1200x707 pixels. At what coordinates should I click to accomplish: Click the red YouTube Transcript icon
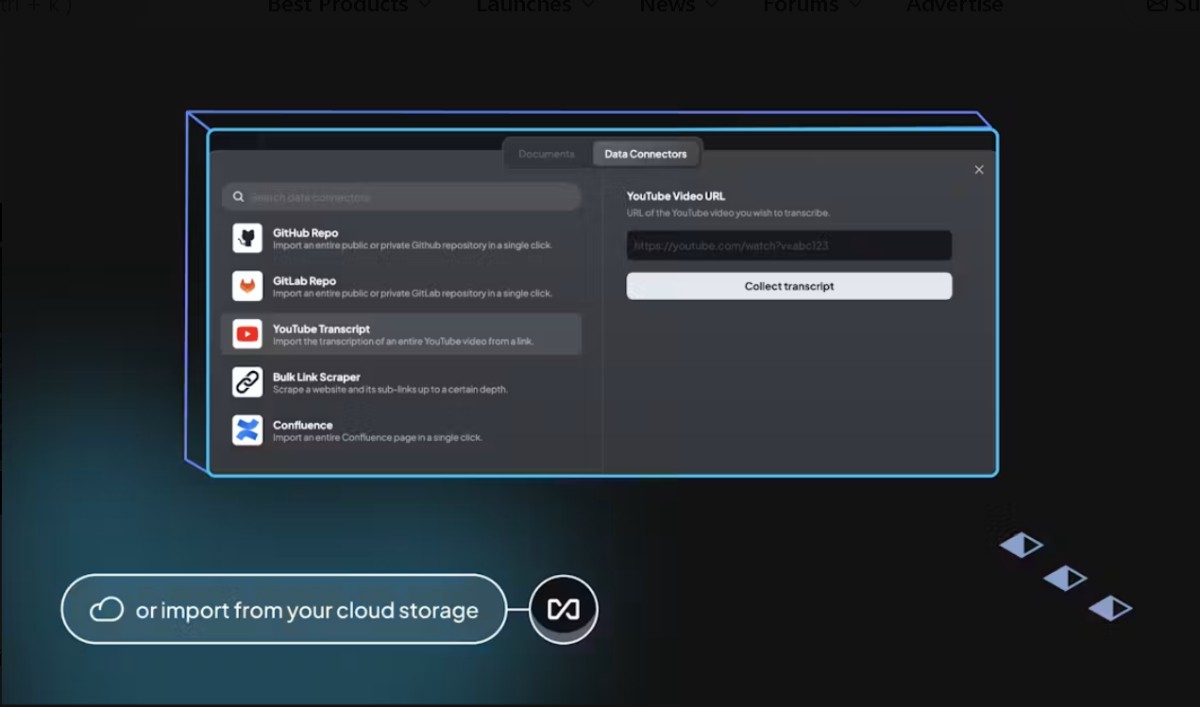pos(247,334)
